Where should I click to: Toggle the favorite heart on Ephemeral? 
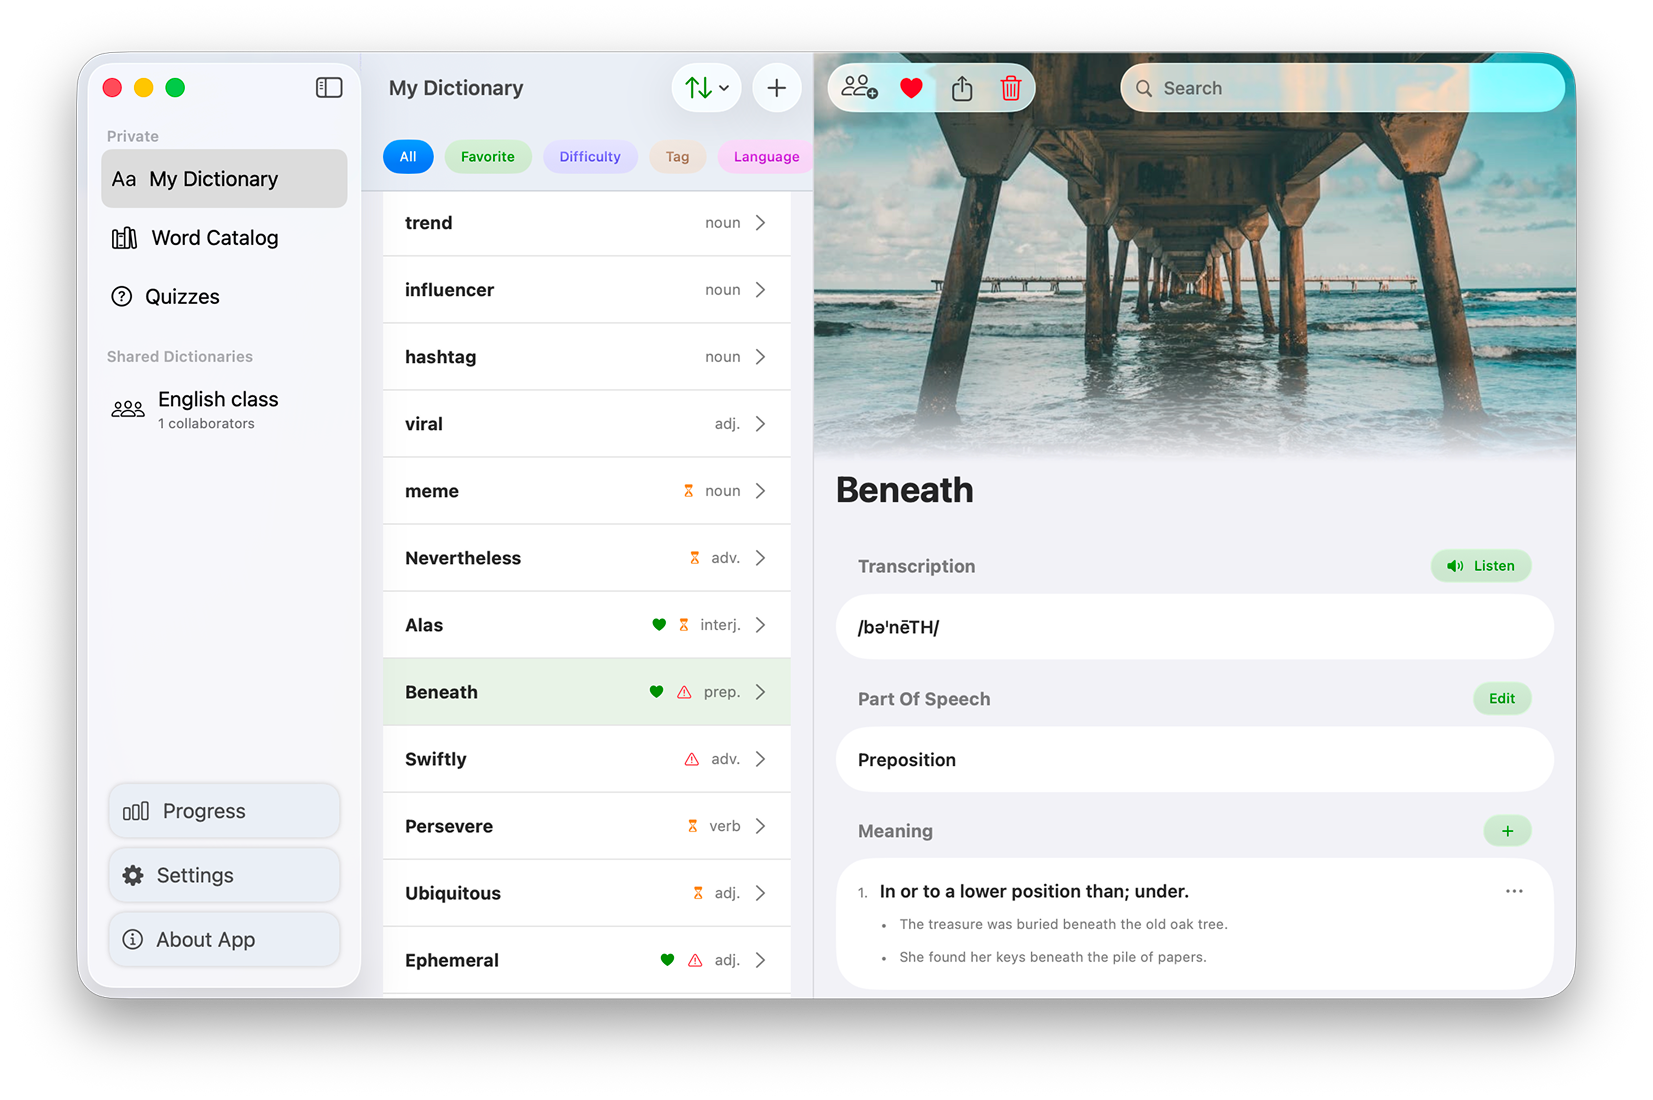tap(667, 960)
